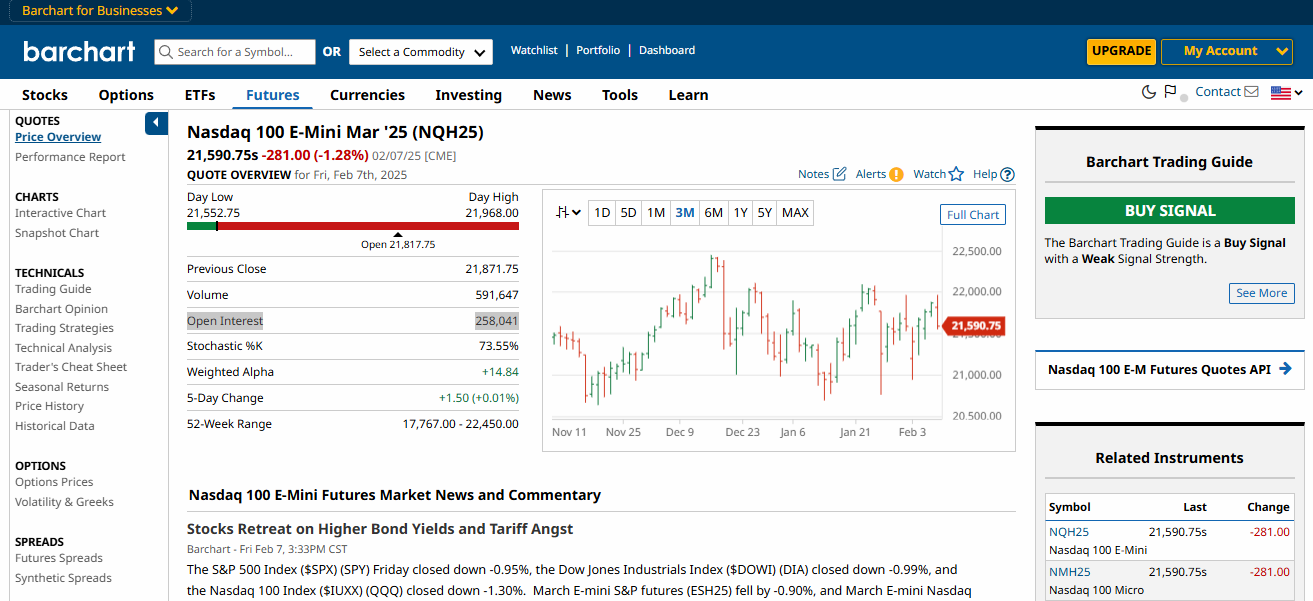Open the Tools menu
Viewport: 1313px width, 601px height.
click(620, 95)
